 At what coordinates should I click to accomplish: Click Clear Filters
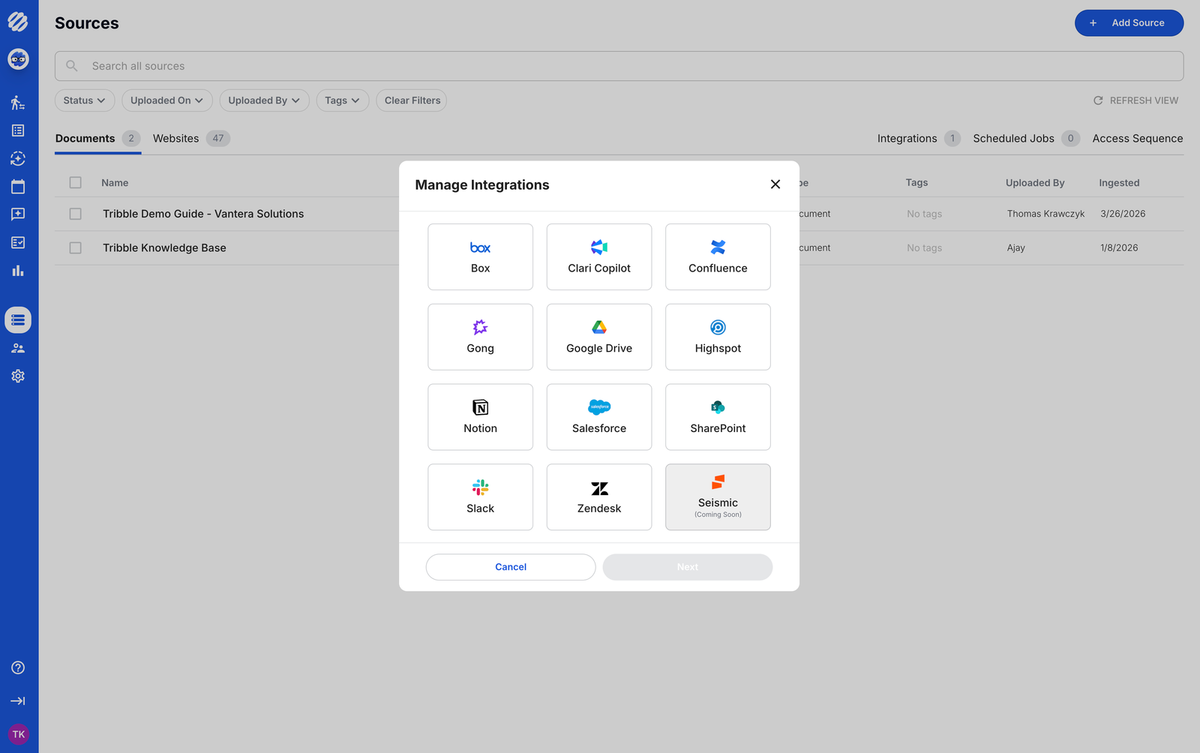412,100
